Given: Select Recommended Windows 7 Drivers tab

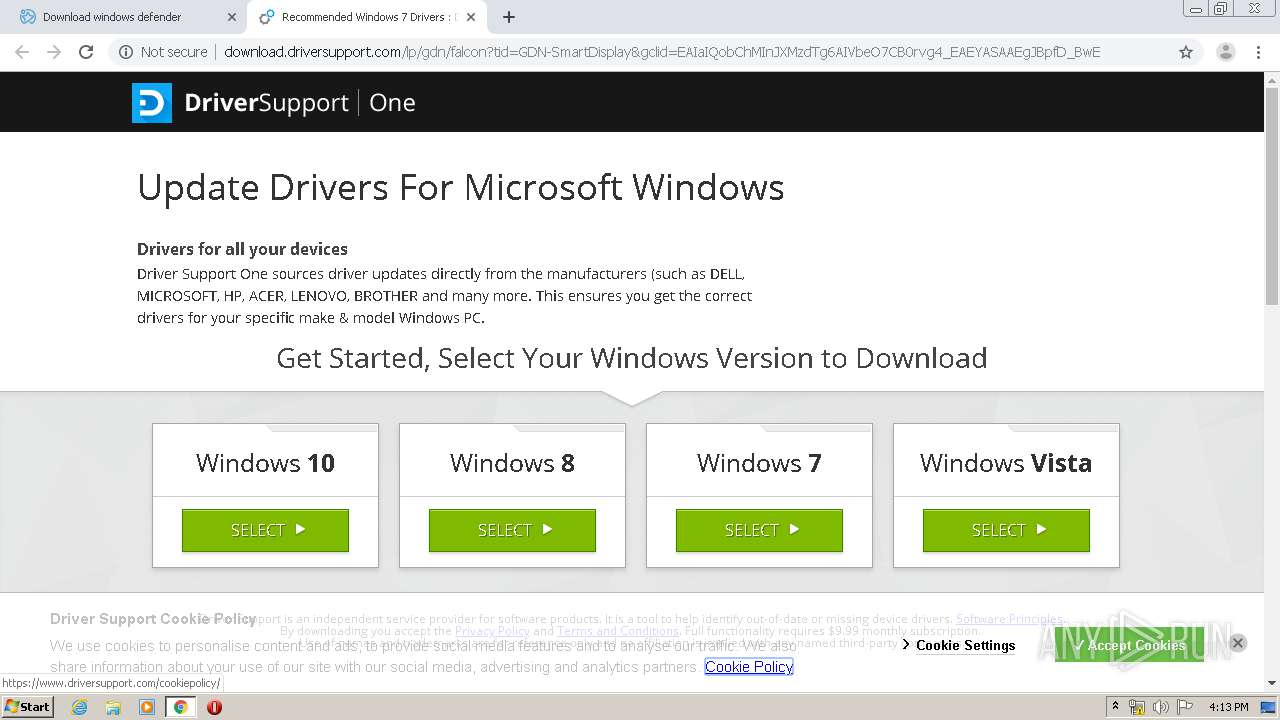Looking at the screenshot, I should 367,17.
